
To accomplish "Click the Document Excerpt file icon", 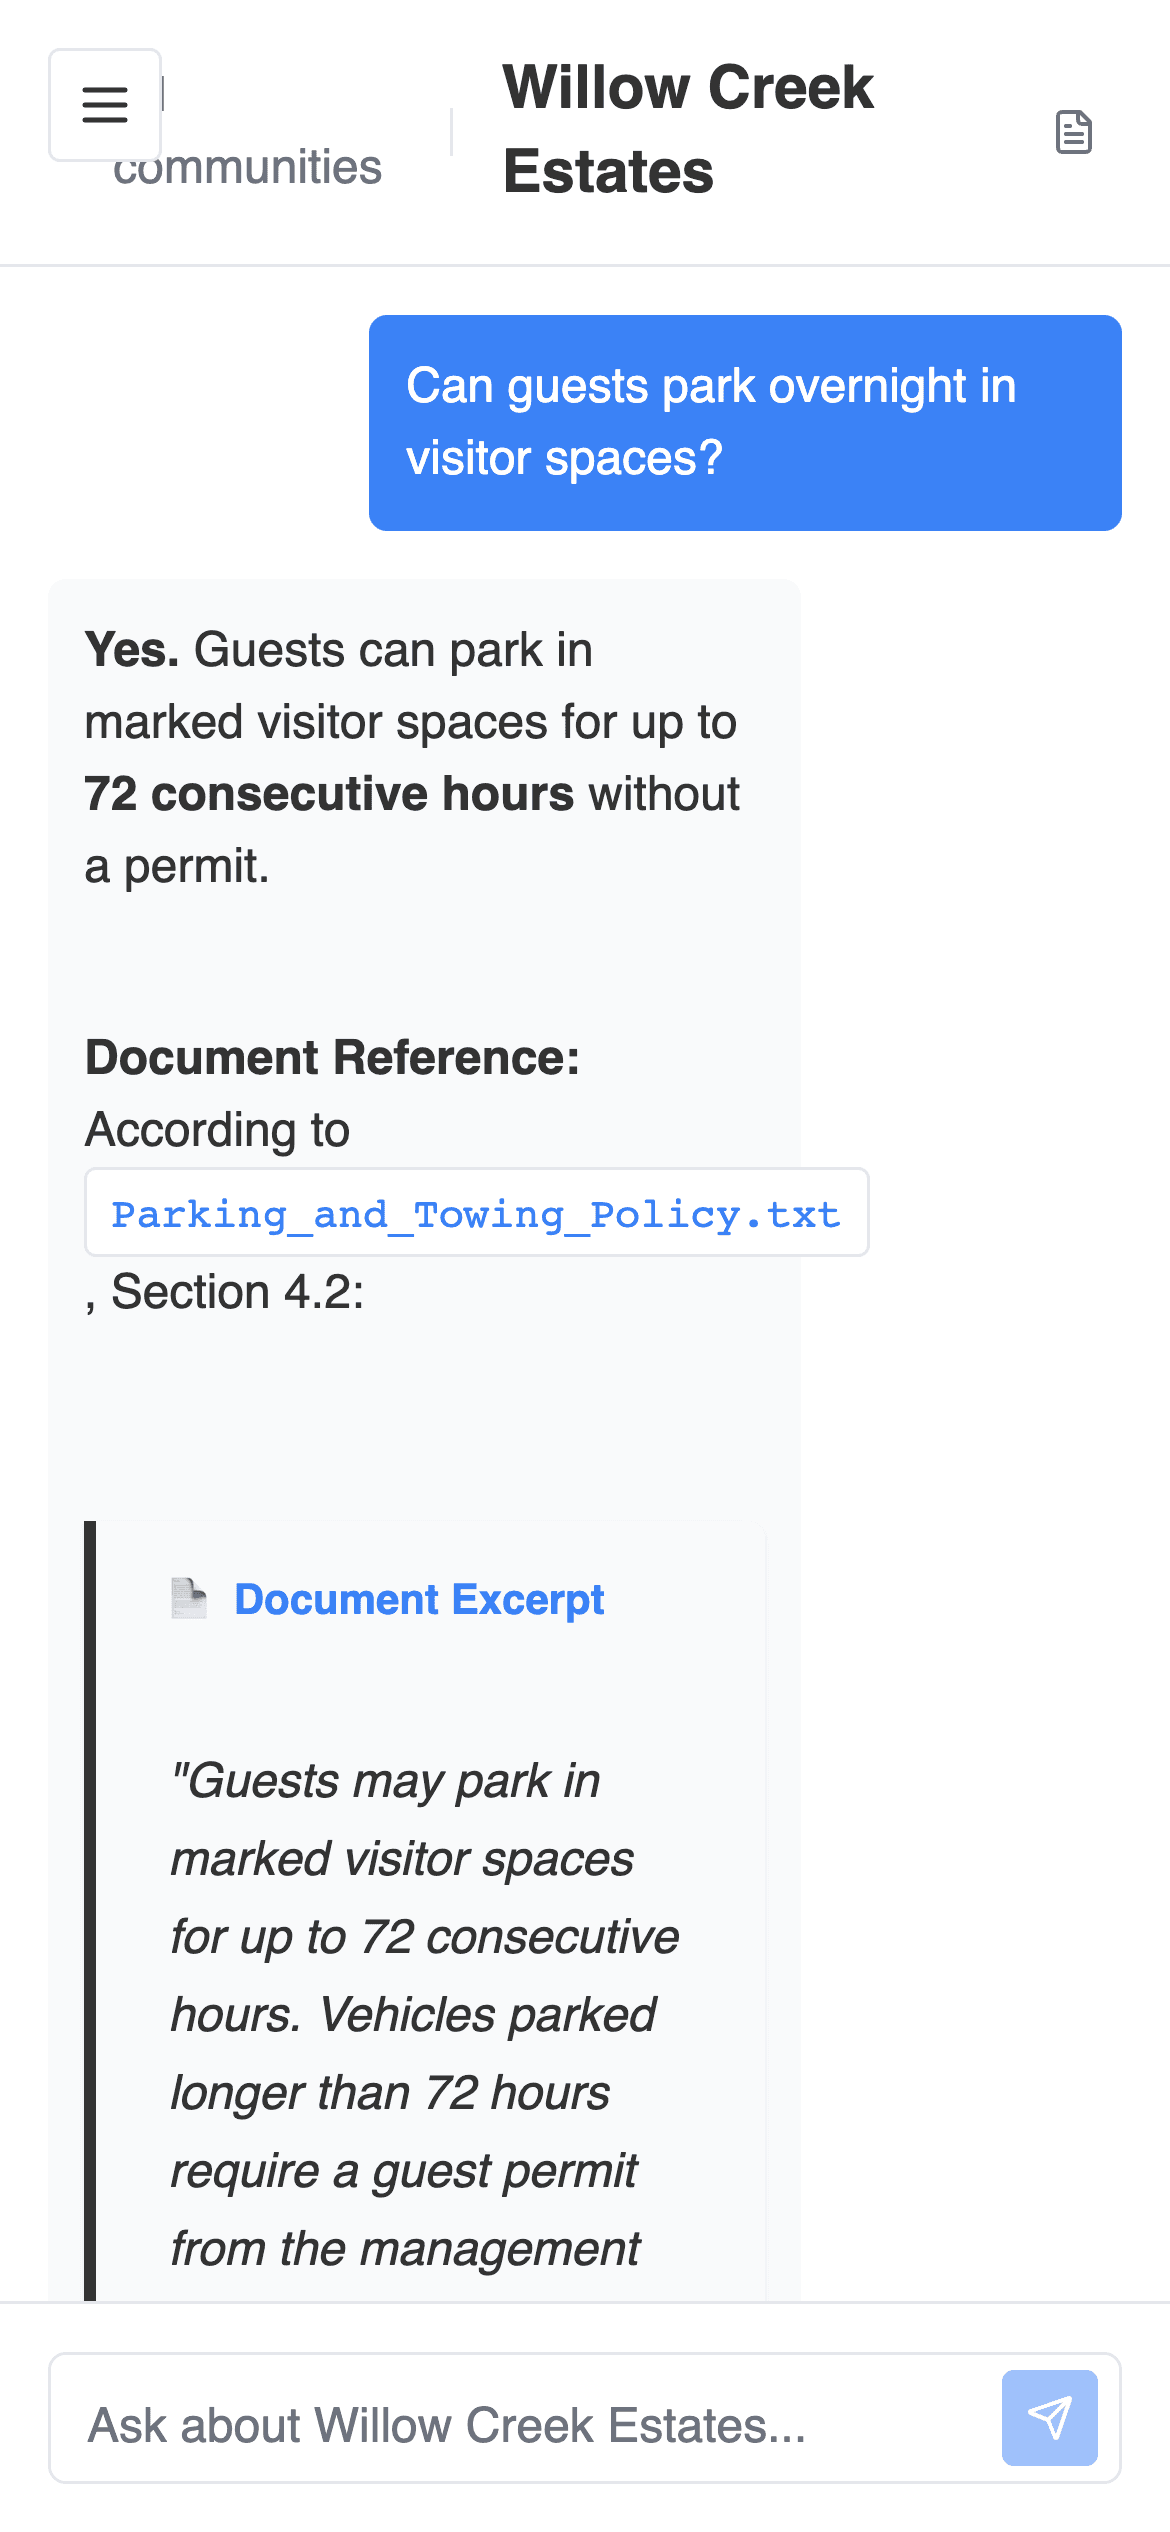I will (189, 1598).
